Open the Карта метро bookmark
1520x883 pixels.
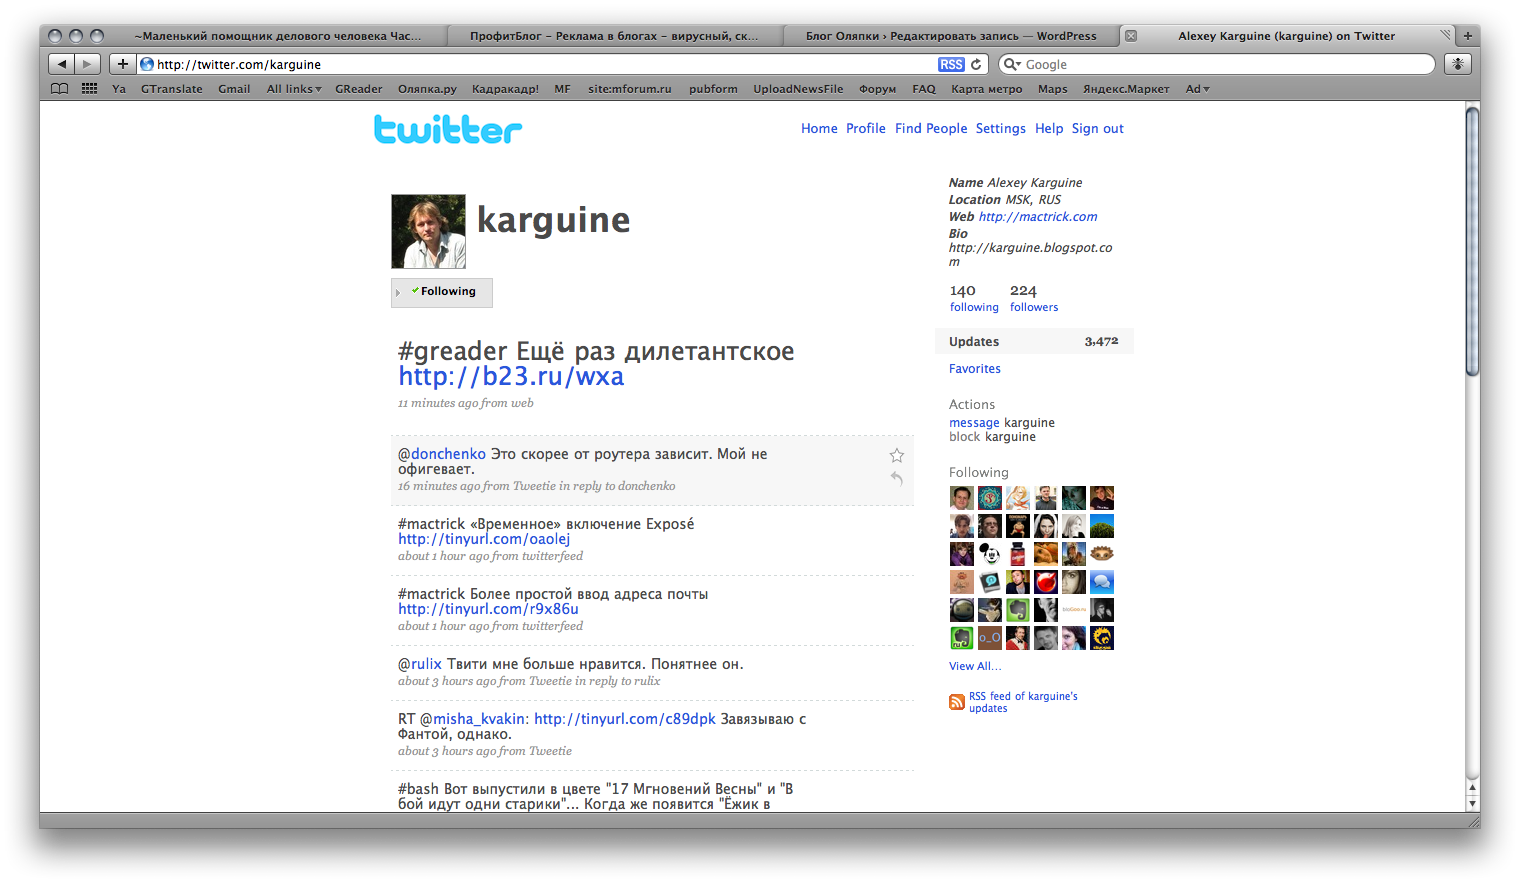pos(987,89)
